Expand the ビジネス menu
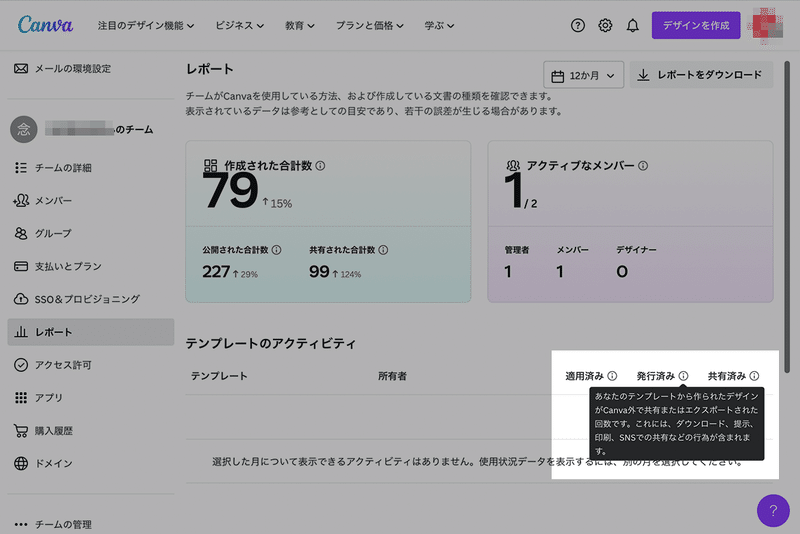Viewport: 800px width, 534px height. point(240,25)
